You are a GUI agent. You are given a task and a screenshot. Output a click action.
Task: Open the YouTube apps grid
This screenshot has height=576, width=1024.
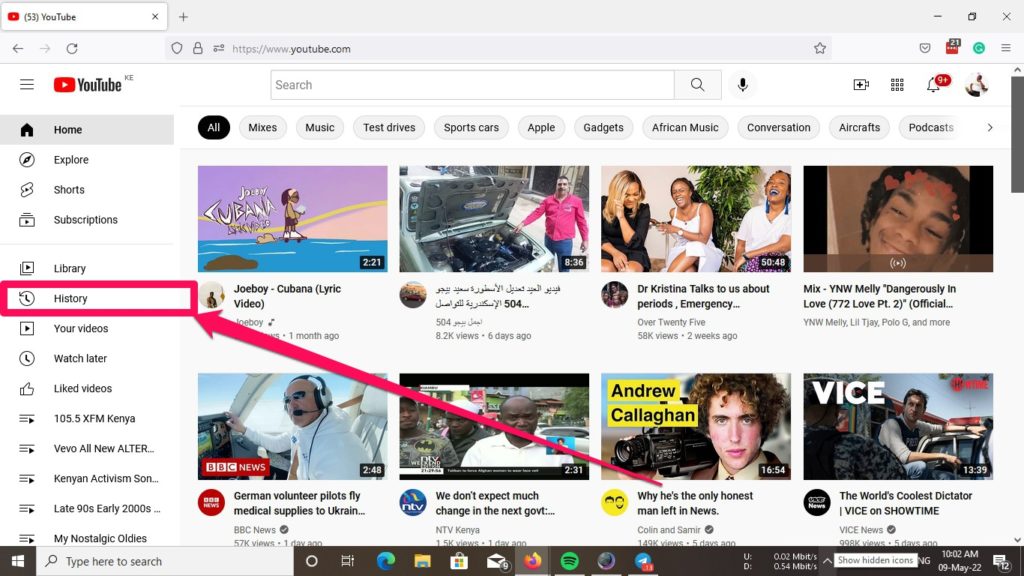click(897, 85)
